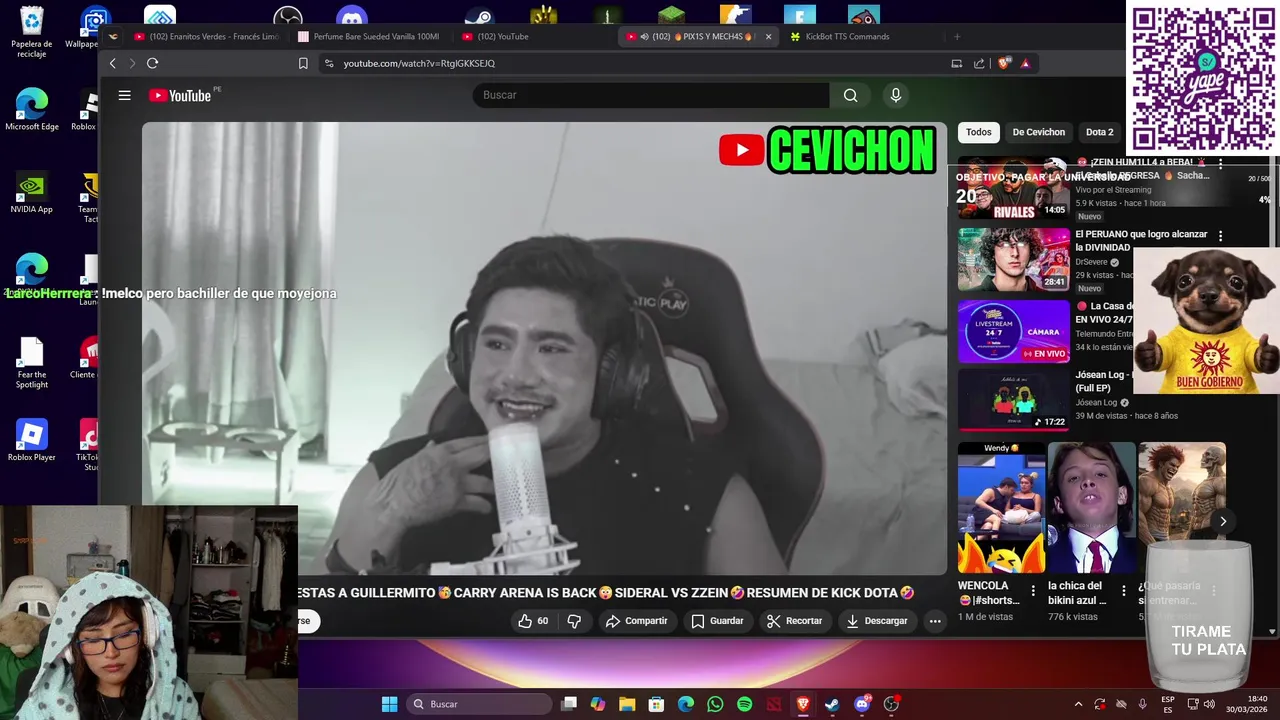This screenshot has height=720, width=1280.
Task: Open the RIVALES 14:05 video thumbnail
Action: click(1013, 189)
